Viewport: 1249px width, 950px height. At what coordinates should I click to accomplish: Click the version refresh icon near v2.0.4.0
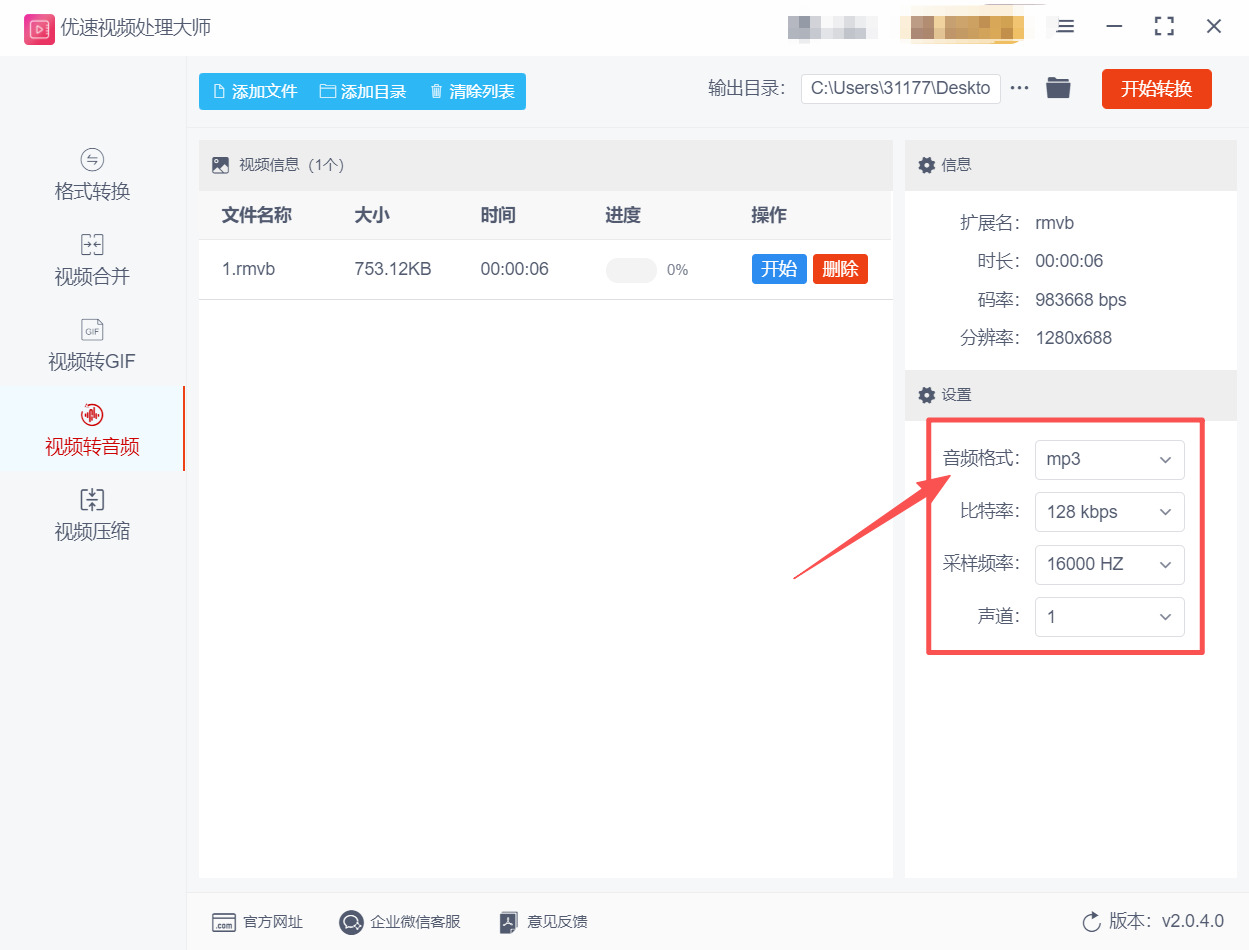[1090, 924]
